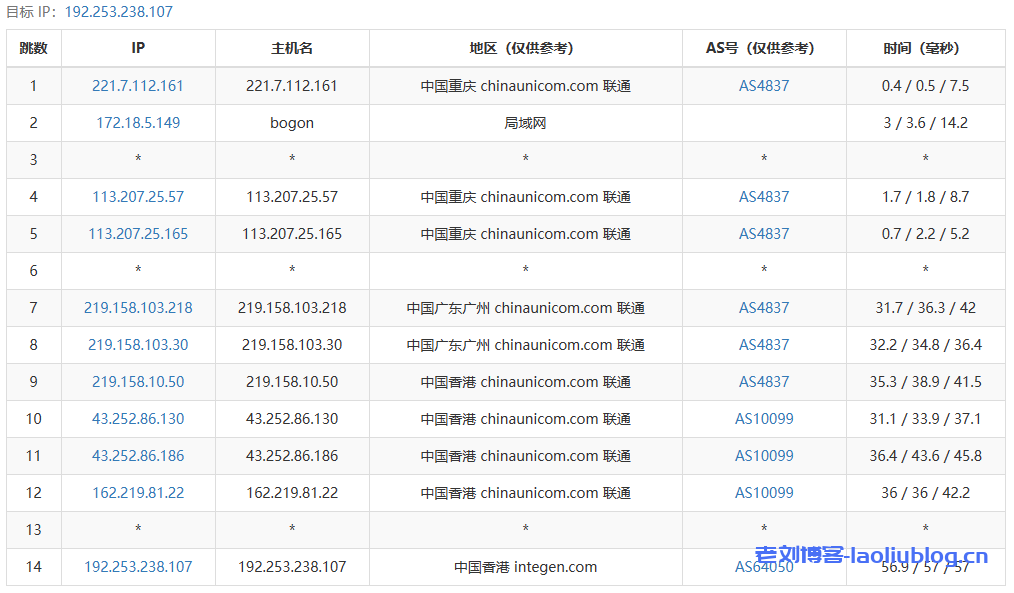Select hostname text 219.158.103.218
The image size is (1014, 593).
pos(292,308)
